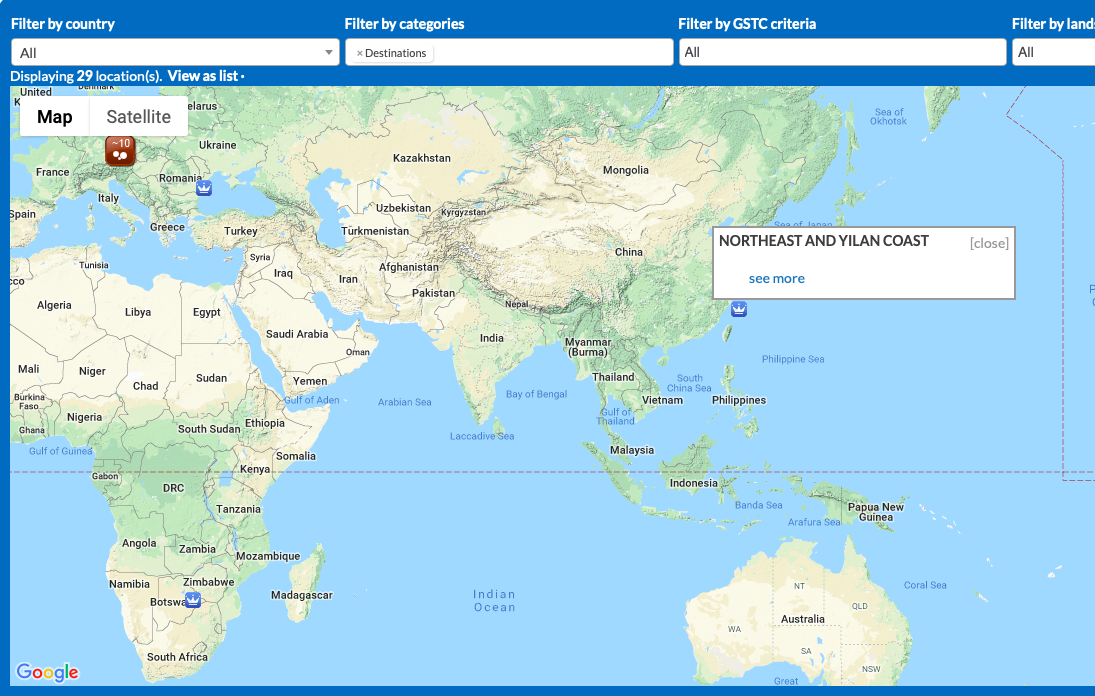Click the Afghanistan label on the map
The height and width of the screenshot is (696, 1095).
click(x=409, y=267)
